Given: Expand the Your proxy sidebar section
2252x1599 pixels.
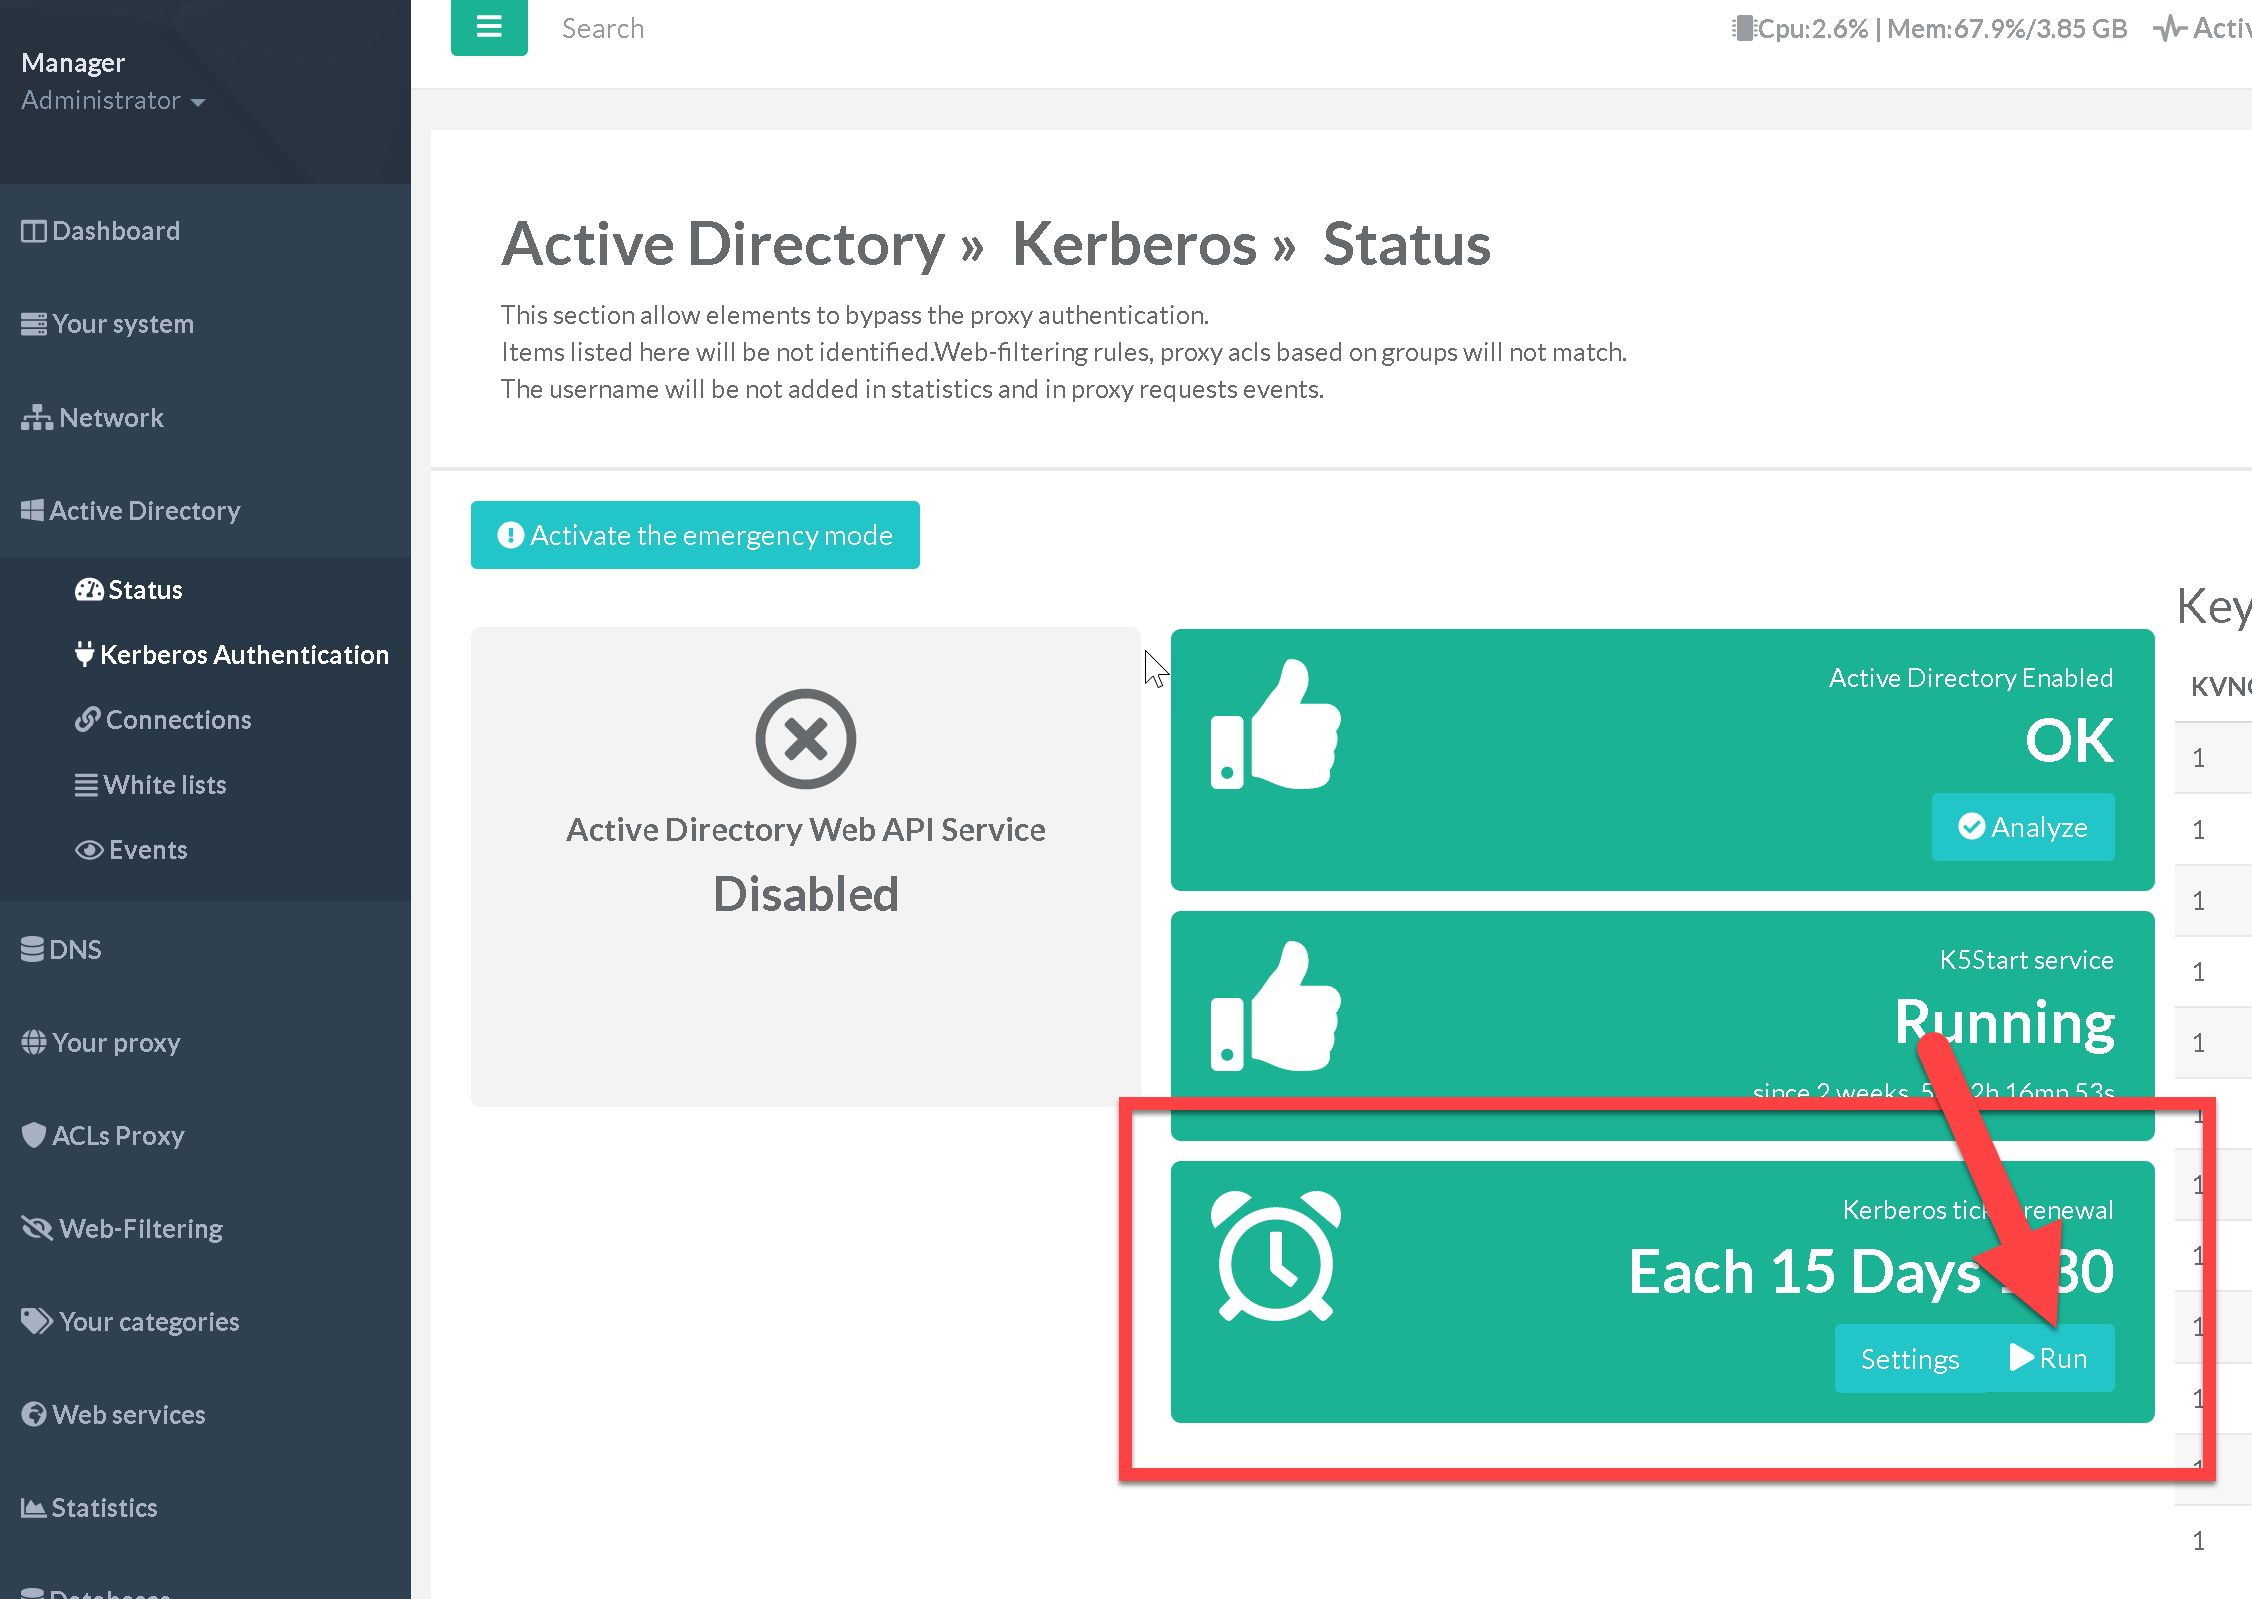Looking at the screenshot, I should (x=116, y=1043).
